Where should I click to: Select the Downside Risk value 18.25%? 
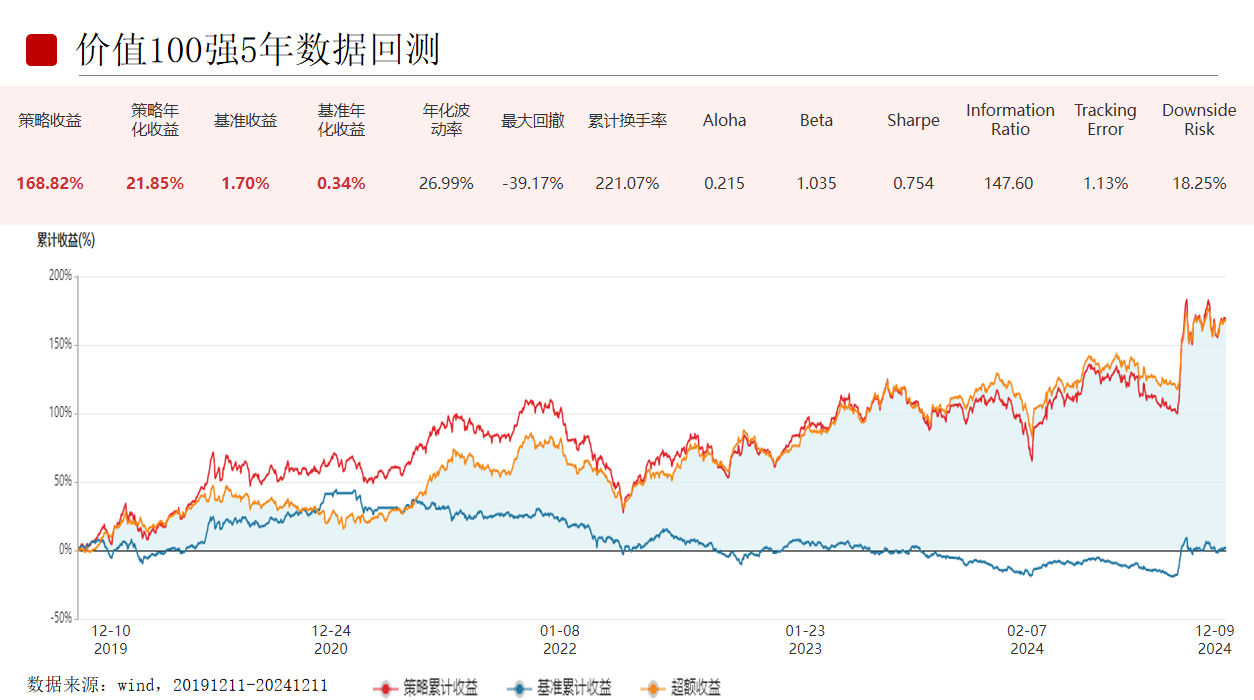click(x=1199, y=184)
